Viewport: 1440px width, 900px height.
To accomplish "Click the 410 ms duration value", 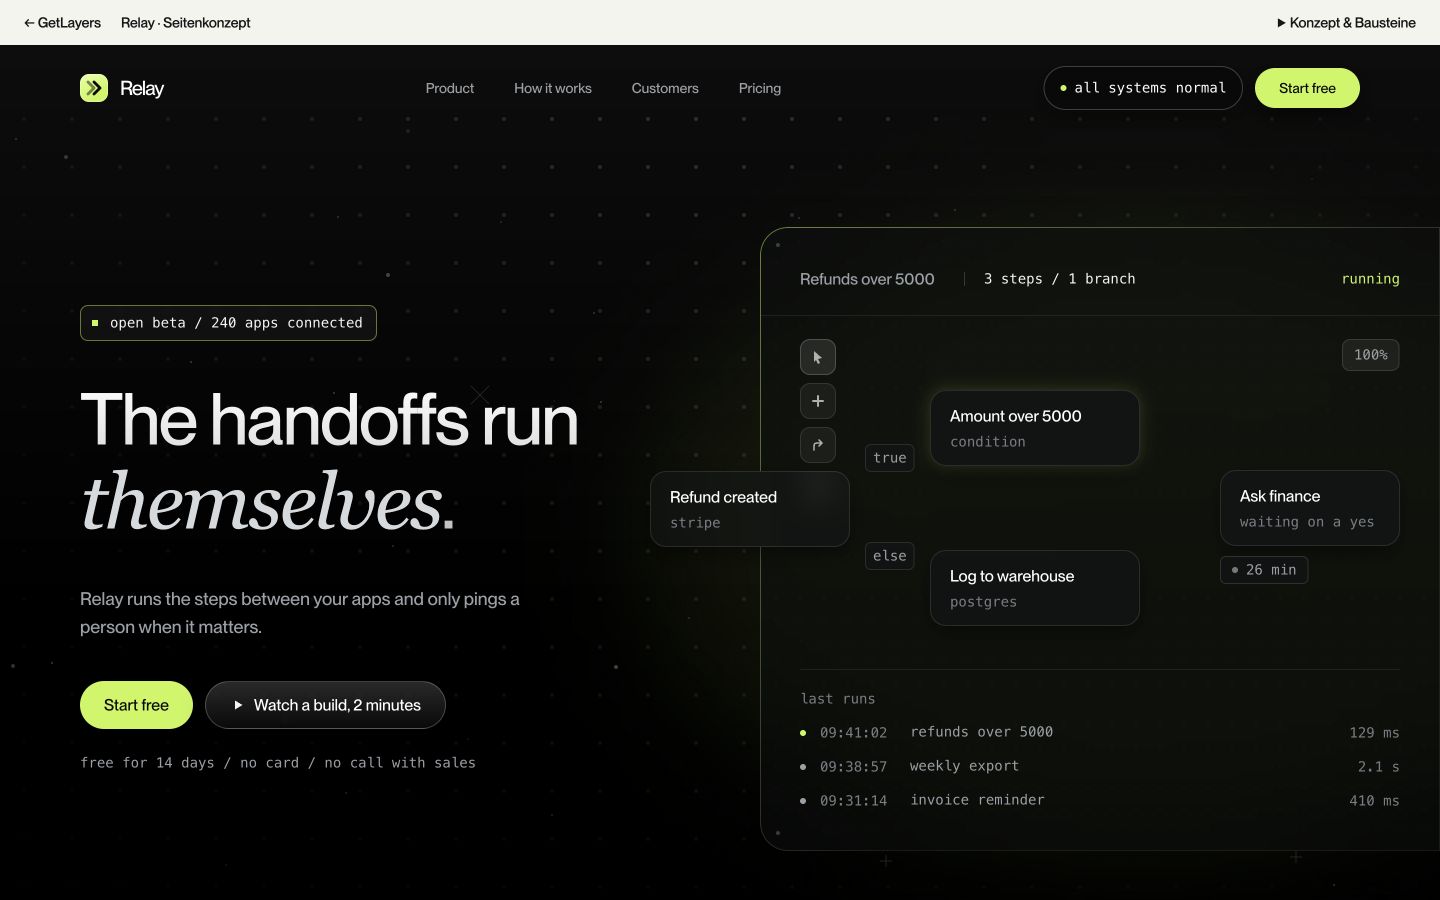I will (1374, 801).
